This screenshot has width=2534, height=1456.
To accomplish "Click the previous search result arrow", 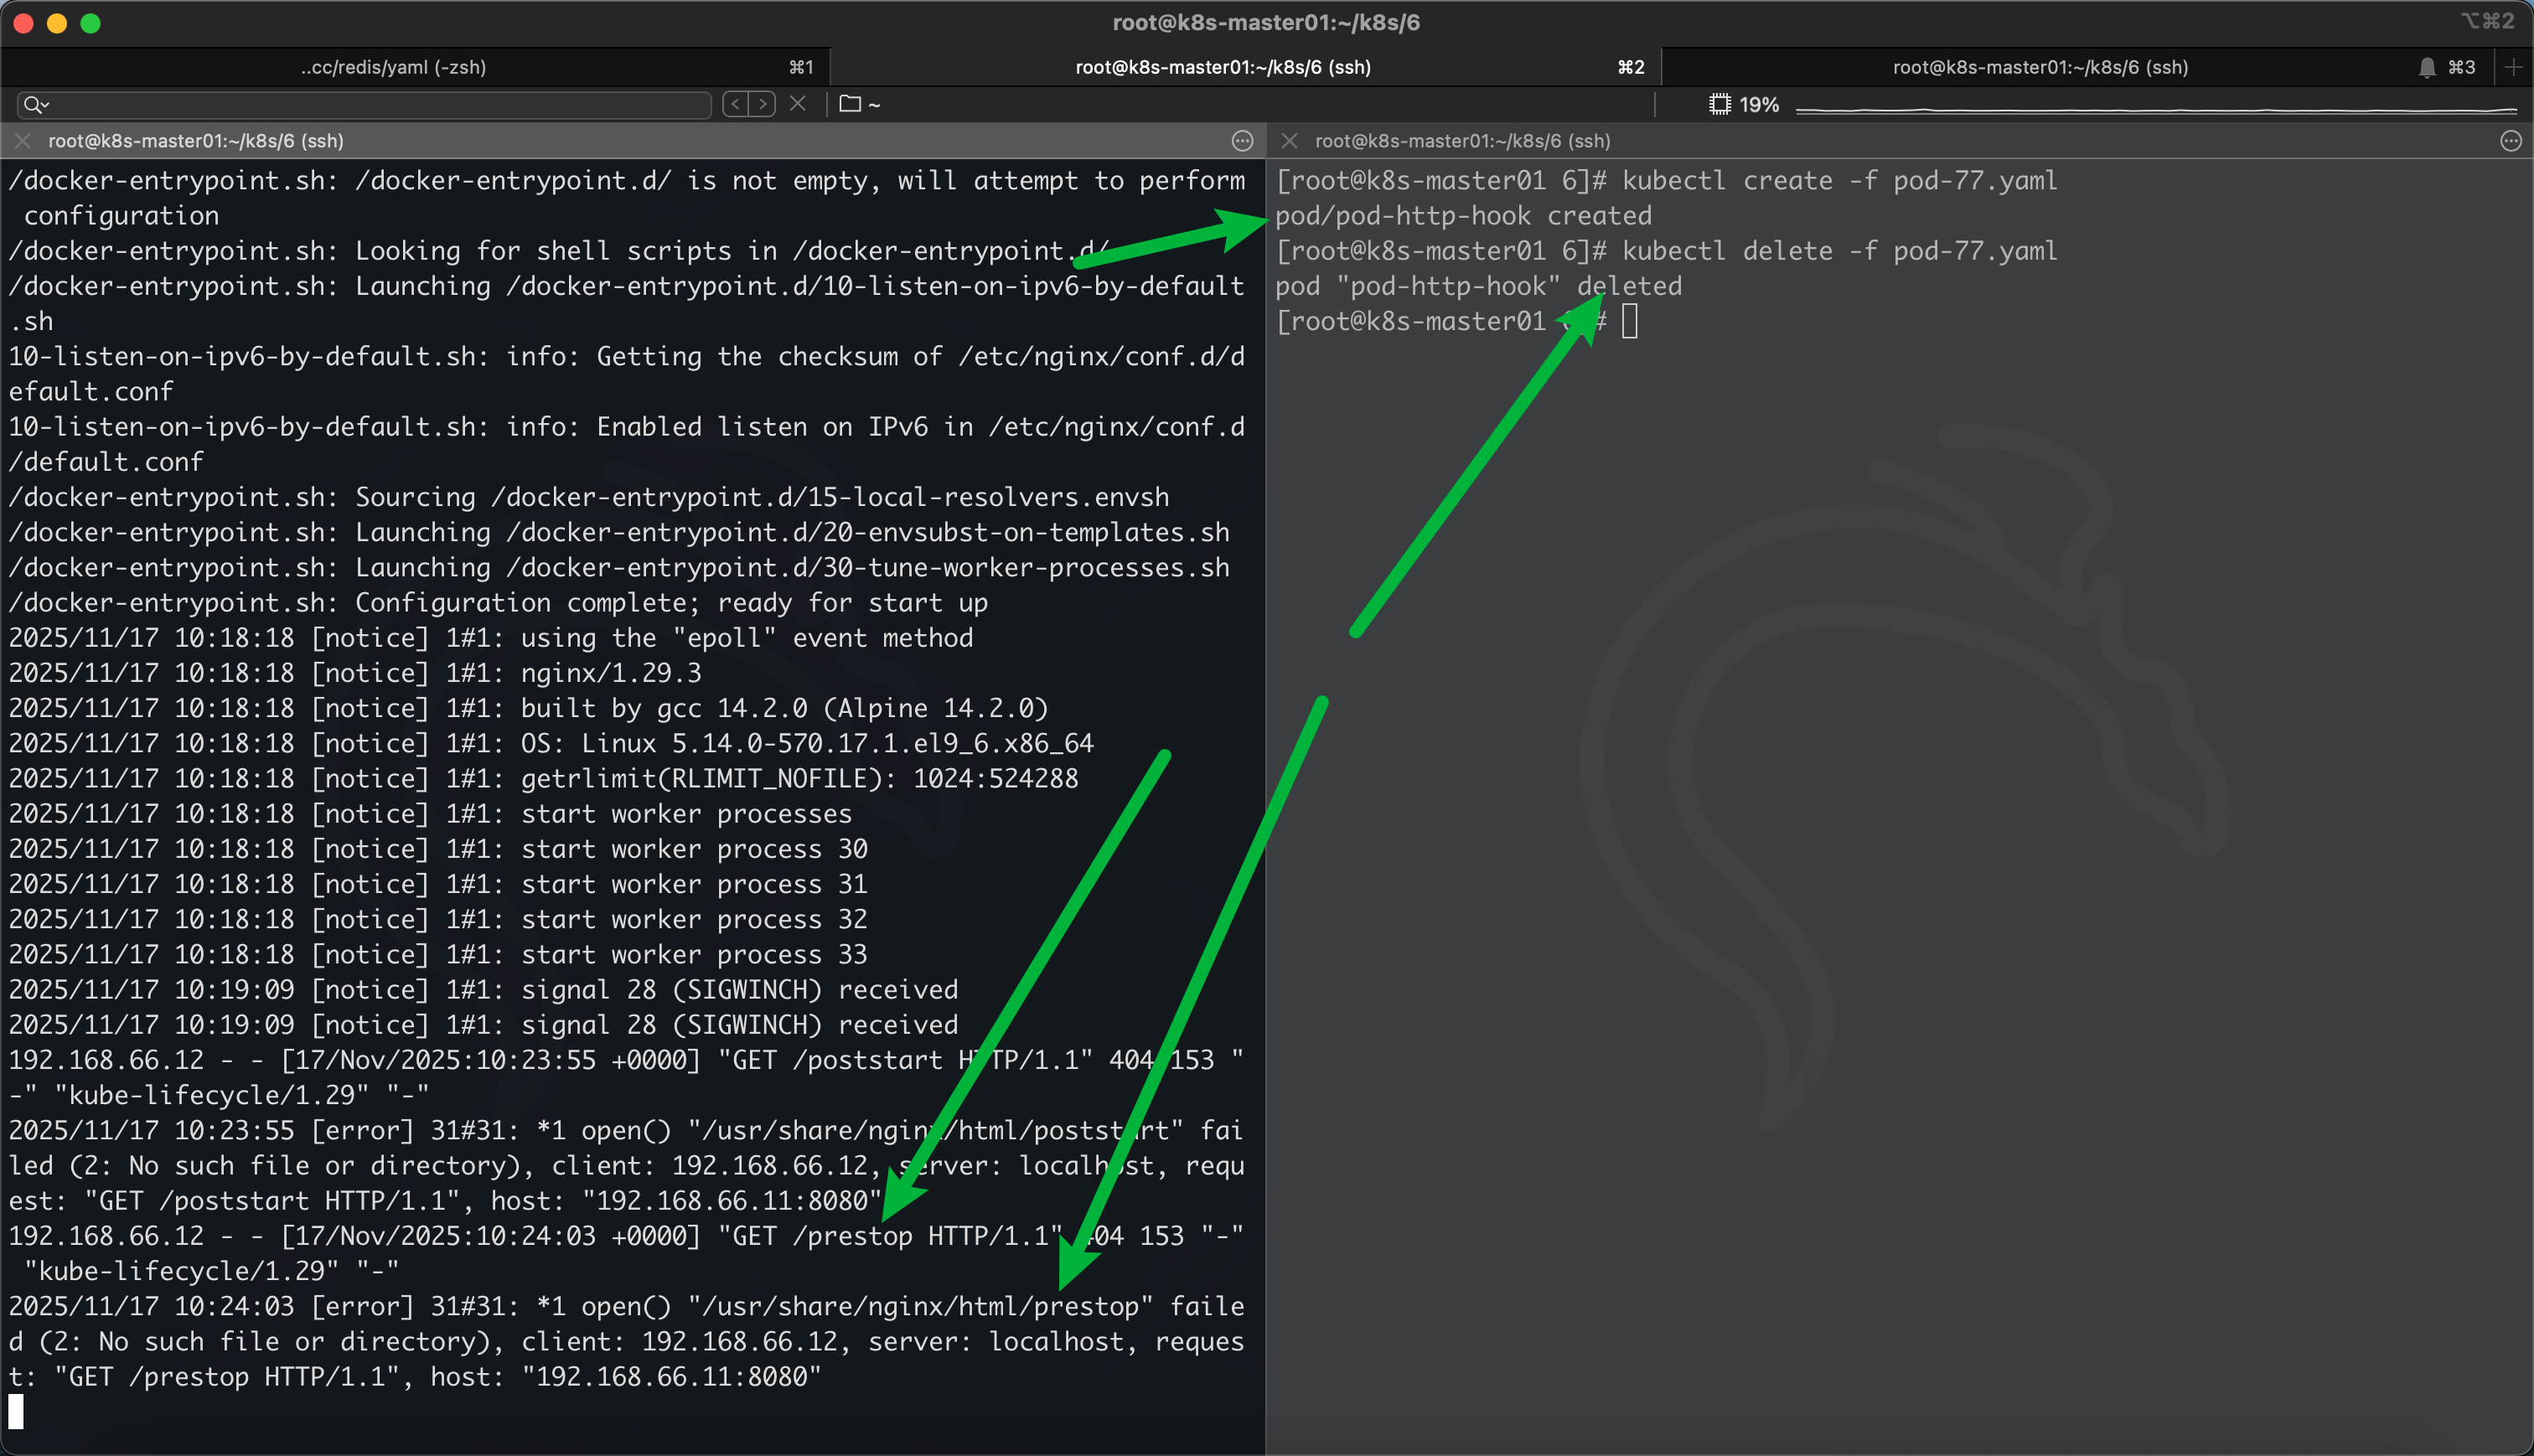I will (x=736, y=104).
